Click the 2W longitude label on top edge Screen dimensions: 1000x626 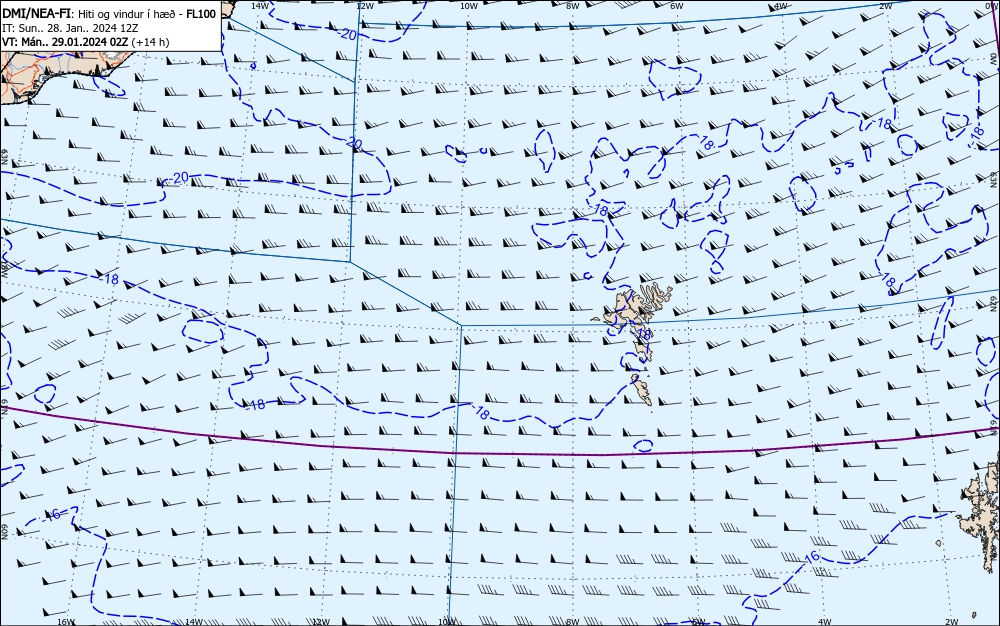(886, 6)
